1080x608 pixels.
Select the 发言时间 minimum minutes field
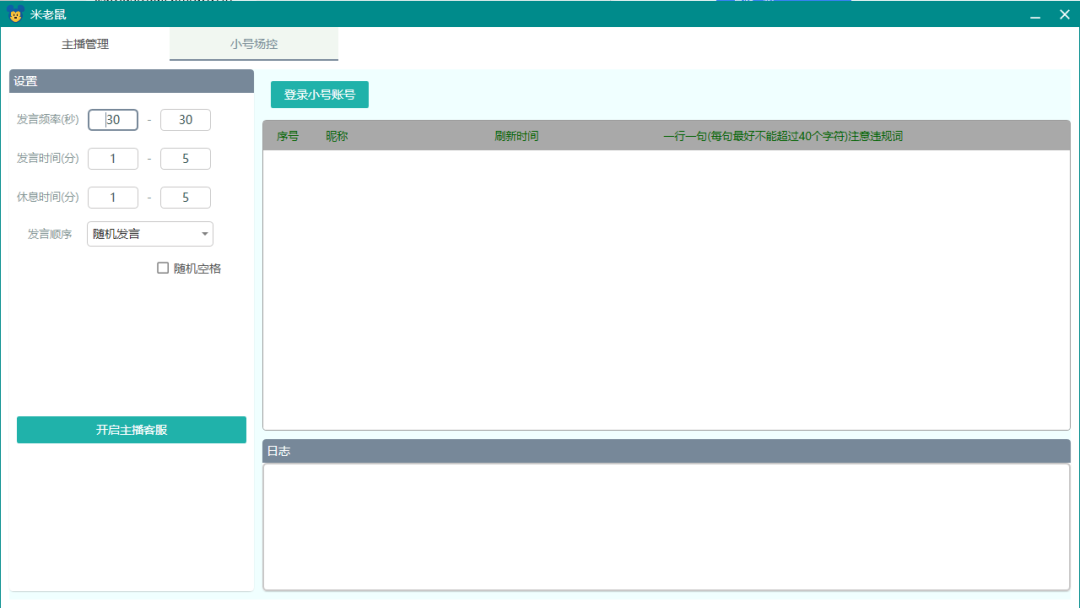pos(113,159)
